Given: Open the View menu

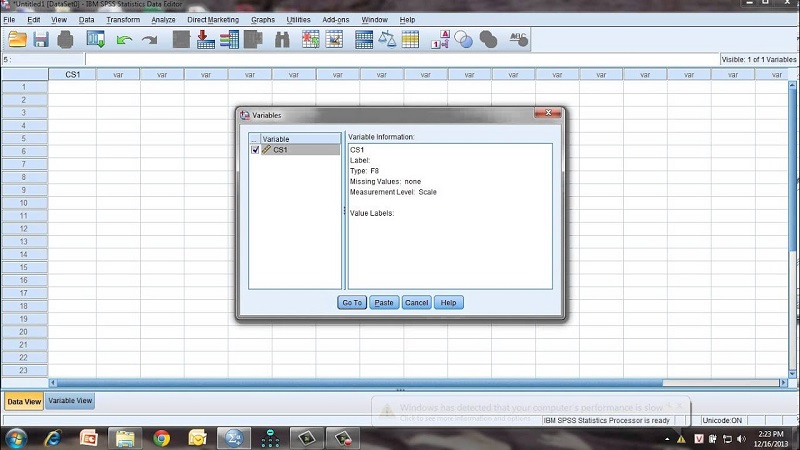Looking at the screenshot, I should click(59, 19).
